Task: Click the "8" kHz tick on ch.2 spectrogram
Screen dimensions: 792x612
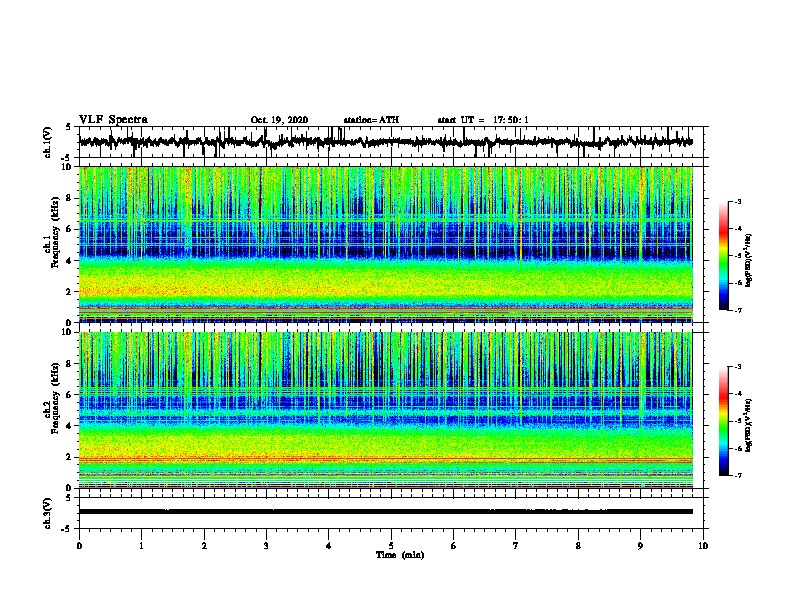Action: [x=70, y=364]
